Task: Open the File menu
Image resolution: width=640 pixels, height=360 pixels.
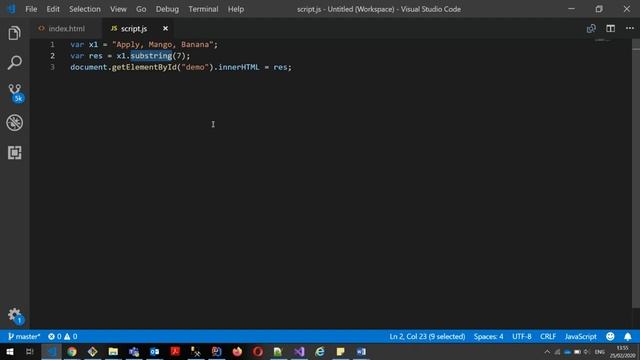Action: click(31, 9)
